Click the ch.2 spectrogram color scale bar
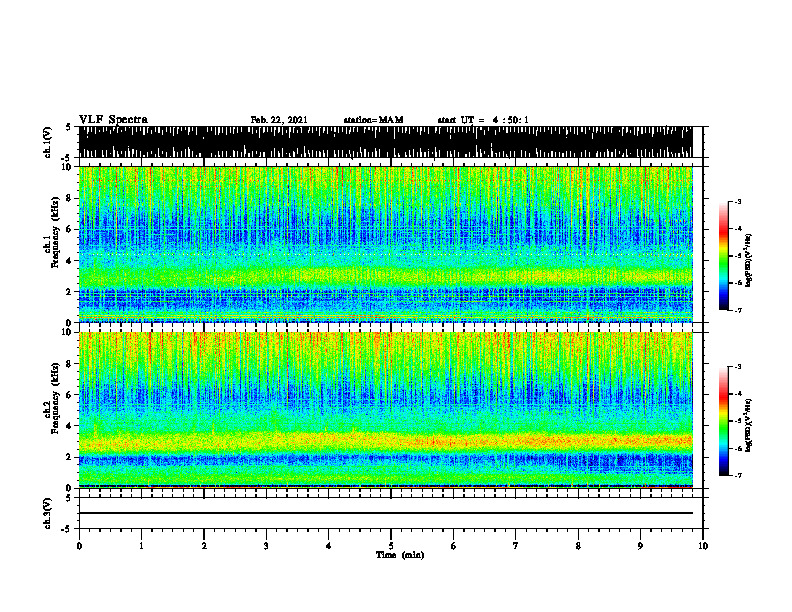The width and height of the screenshot is (792, 612). point(724,421)
